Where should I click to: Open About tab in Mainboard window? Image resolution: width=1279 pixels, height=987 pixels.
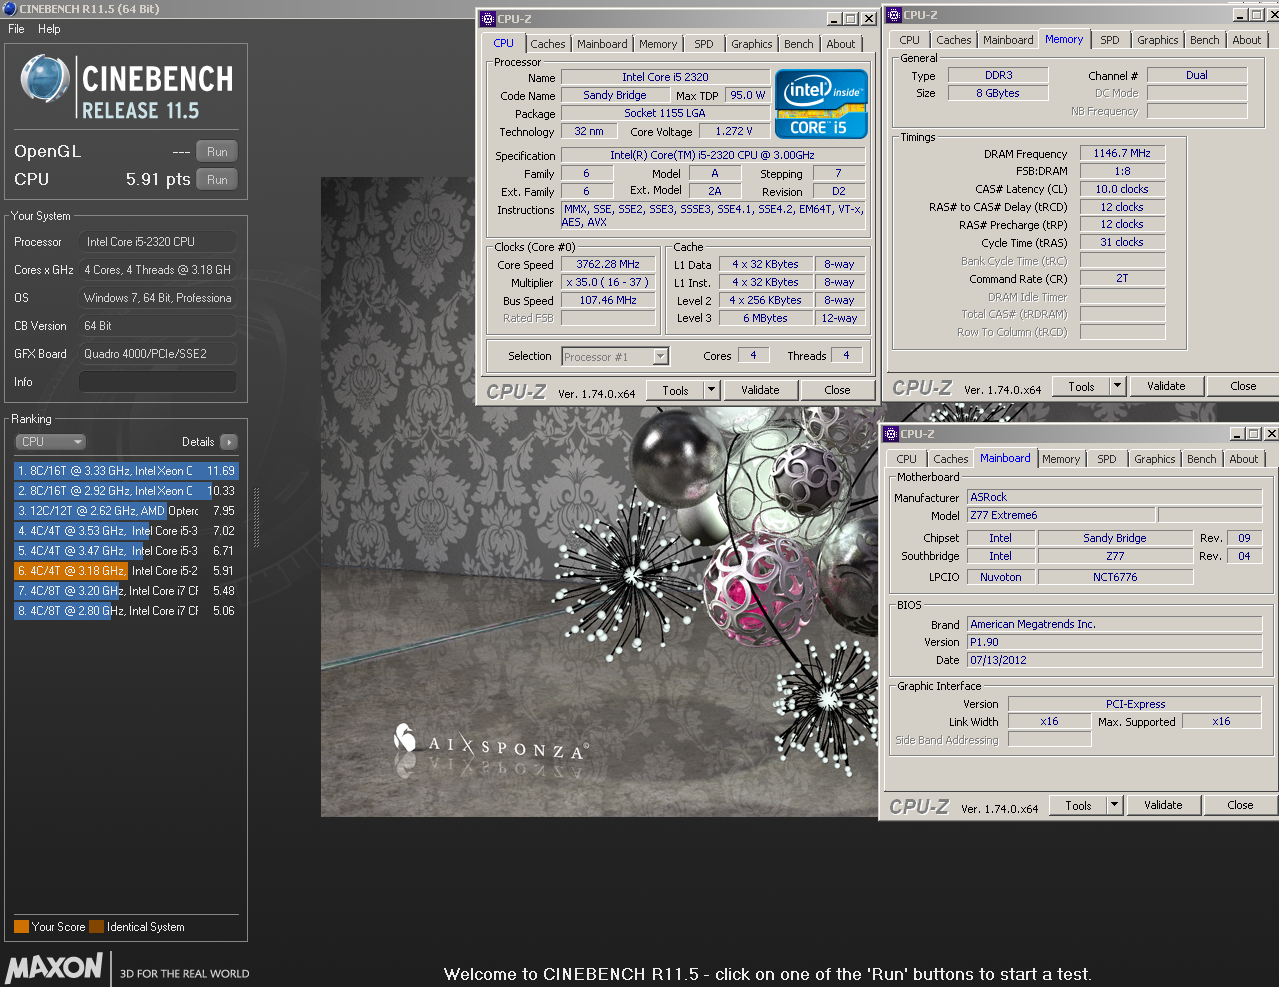click(1243, 459)
